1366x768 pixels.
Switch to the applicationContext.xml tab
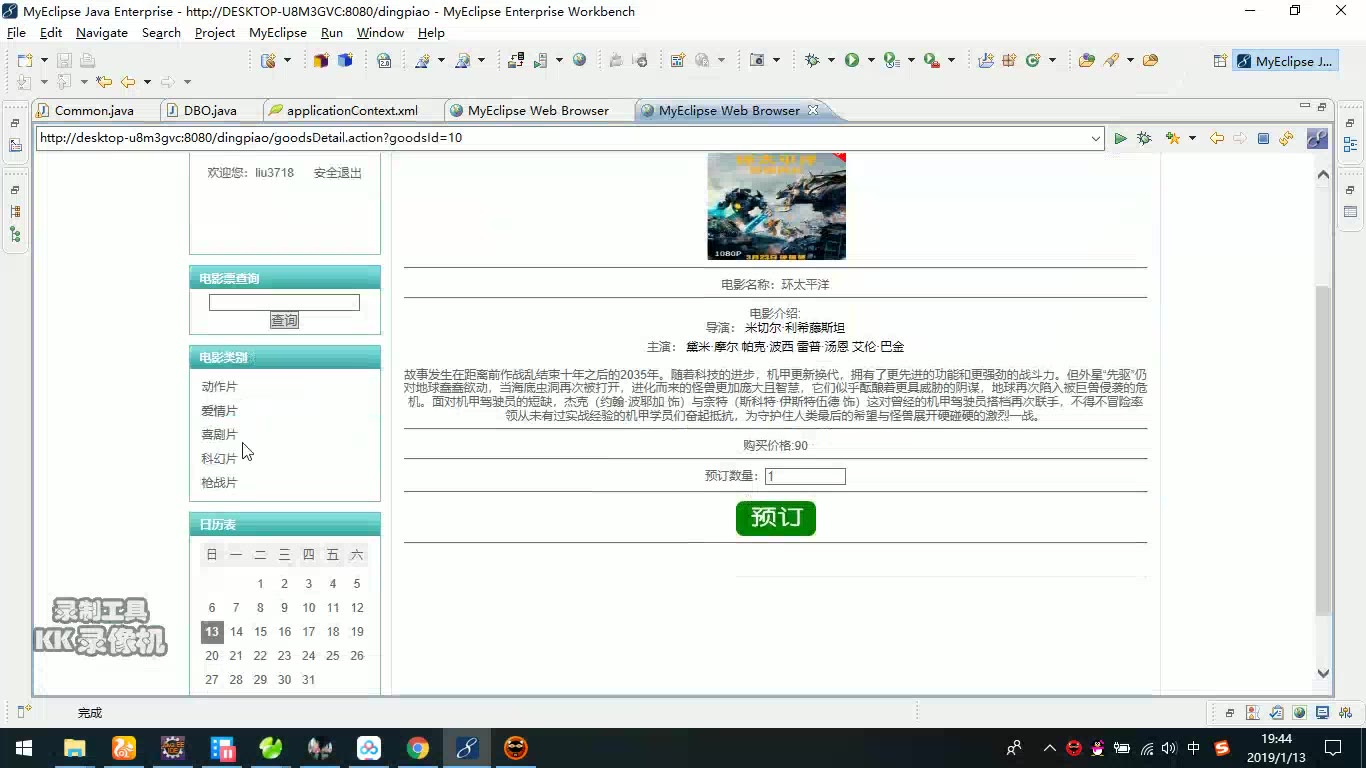pyautogui.click(x=352, y=111)
